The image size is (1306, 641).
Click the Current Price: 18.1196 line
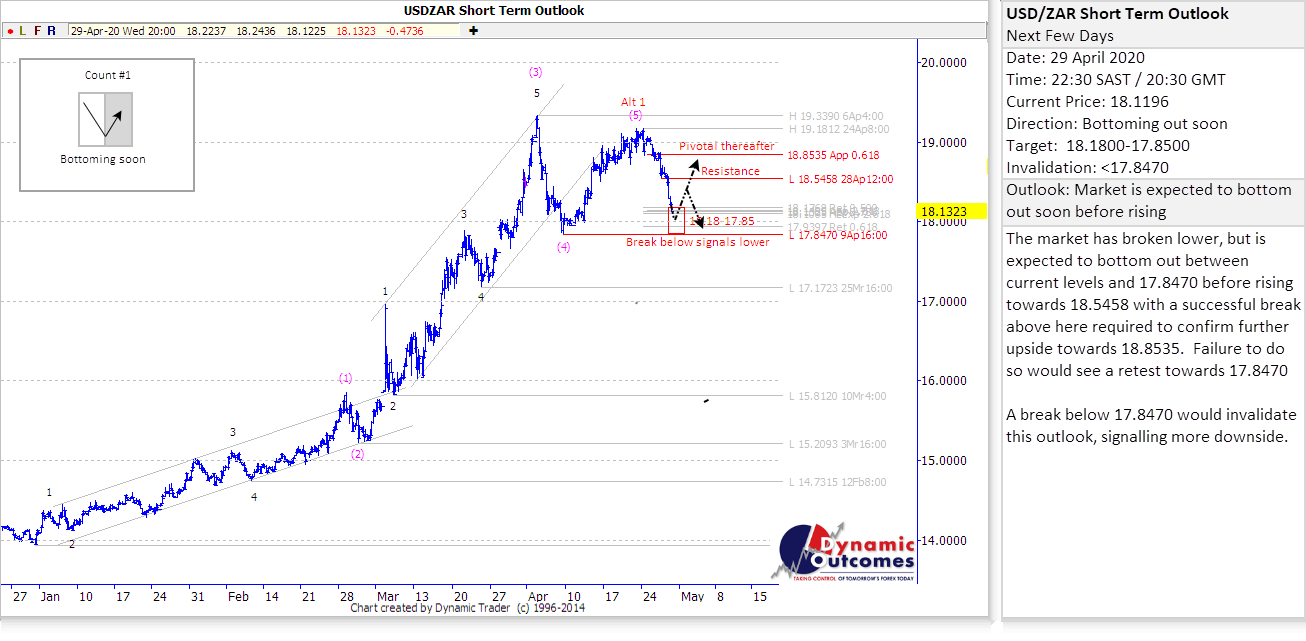pos(1087,102)
